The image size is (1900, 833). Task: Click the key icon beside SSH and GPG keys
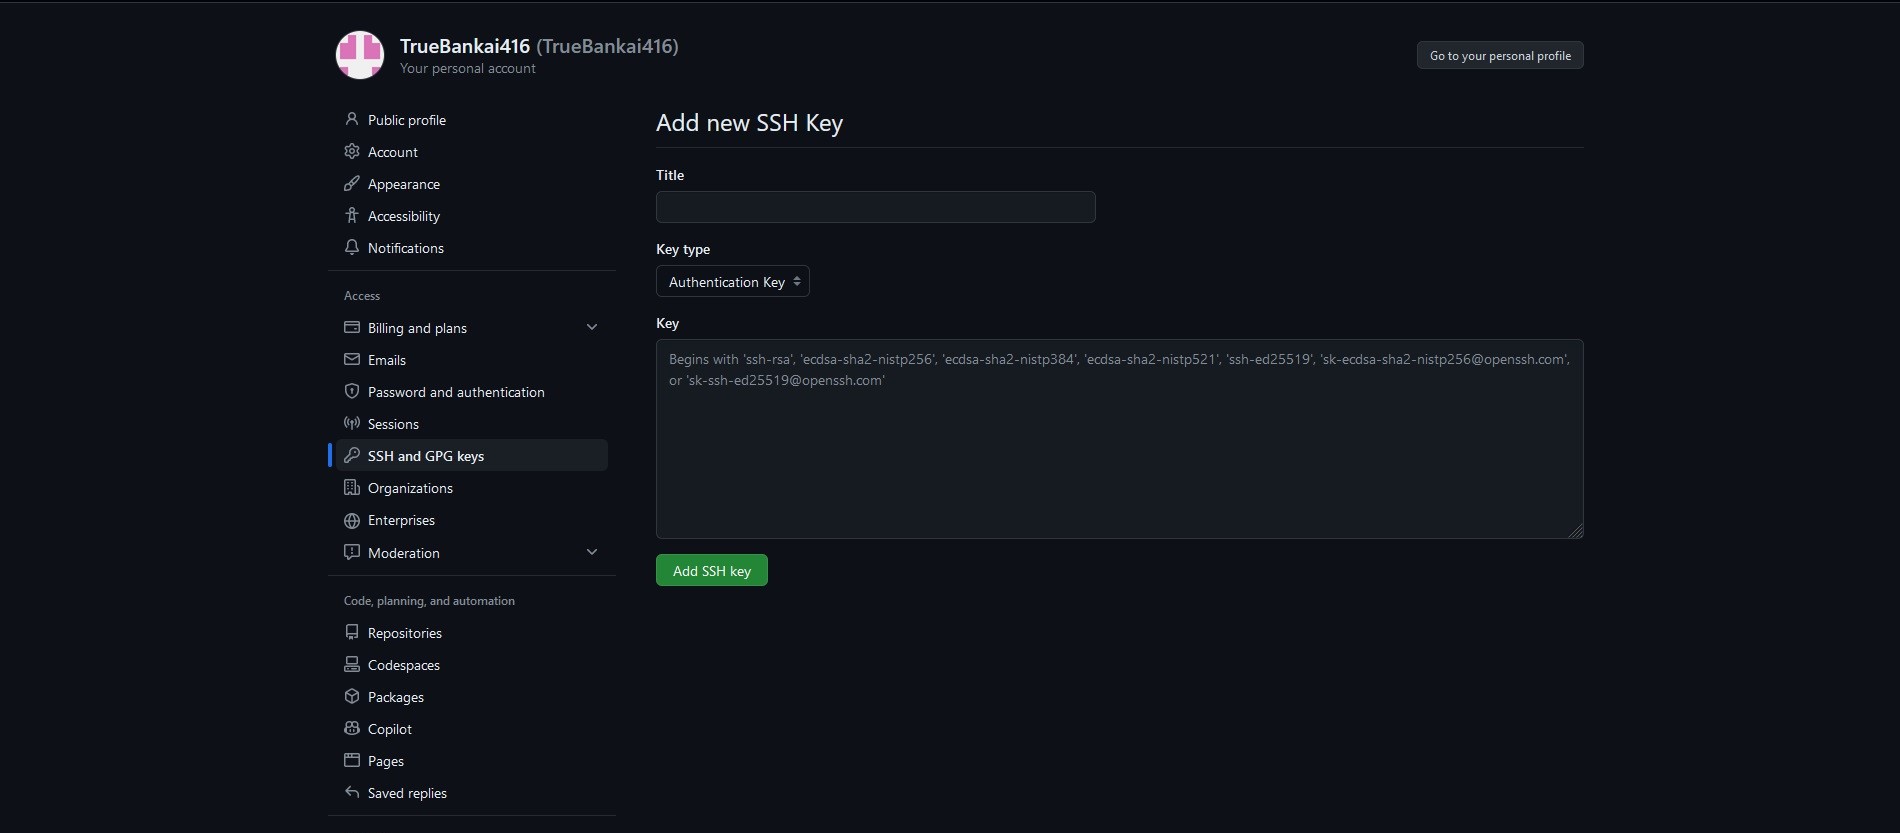[x=352, y=455]
